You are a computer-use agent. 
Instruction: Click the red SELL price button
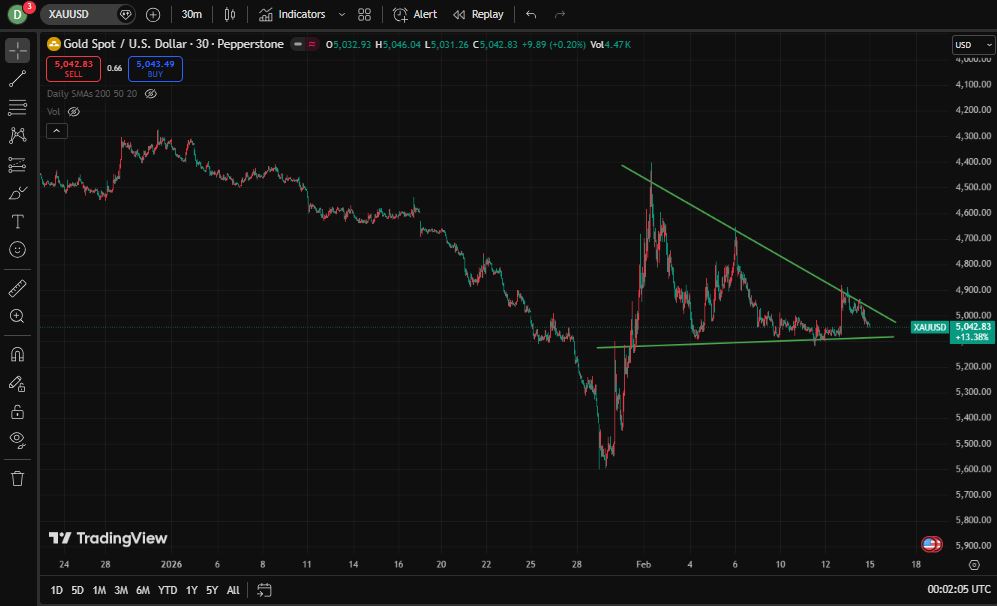pos(73,69)
